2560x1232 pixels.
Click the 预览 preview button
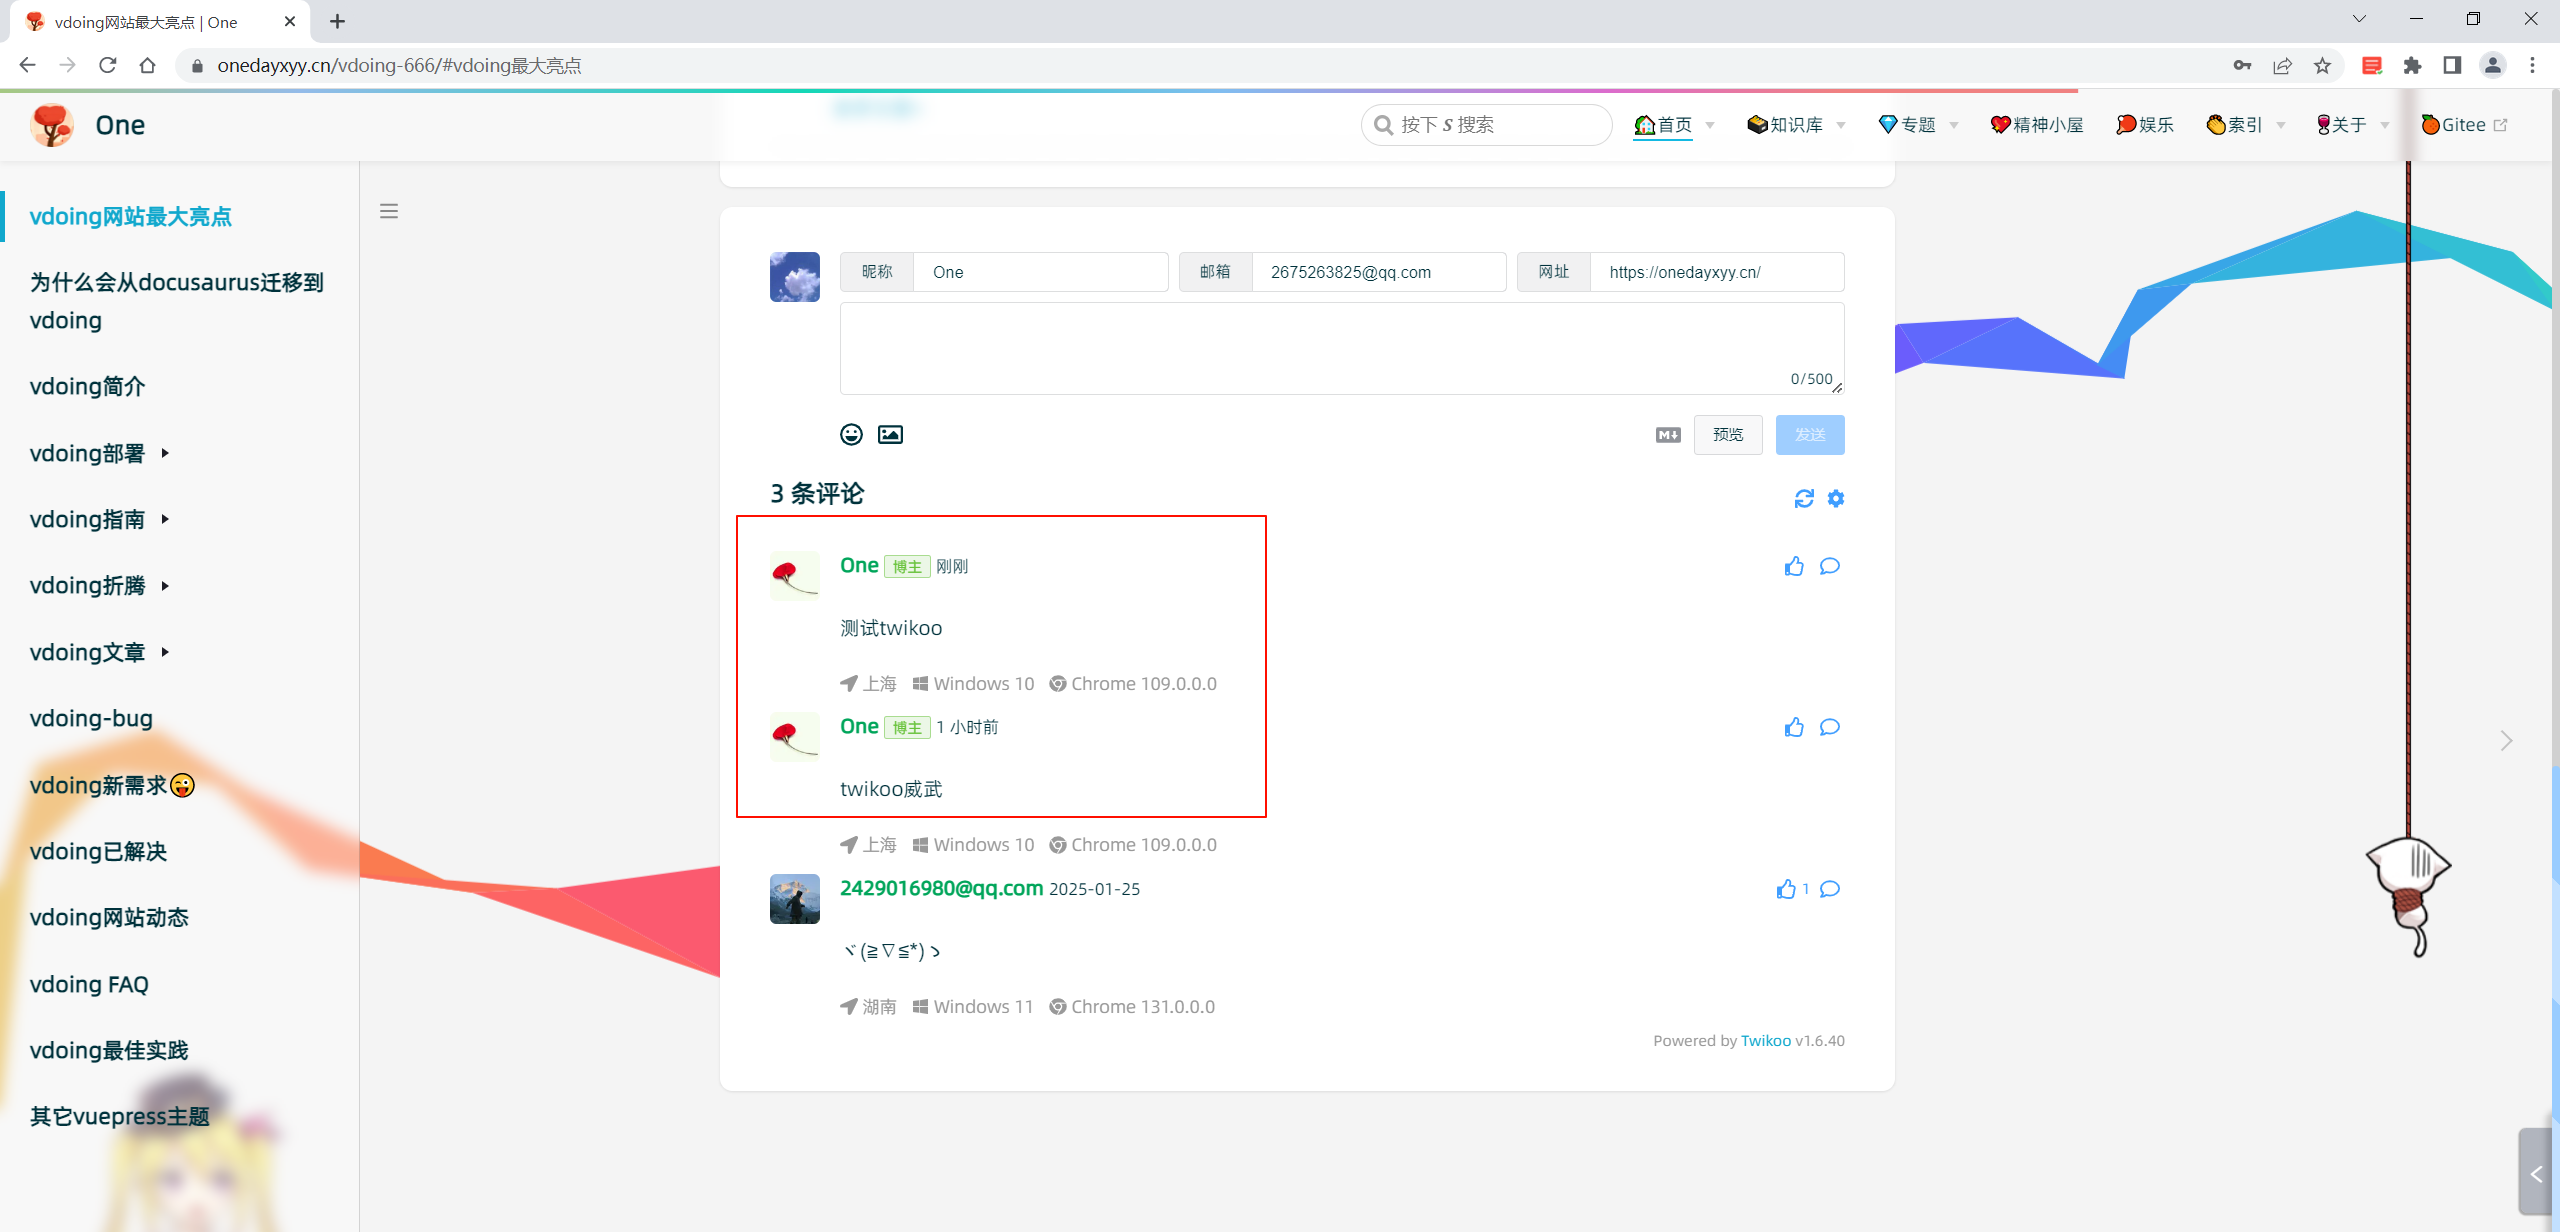(x=1728, y=435)
